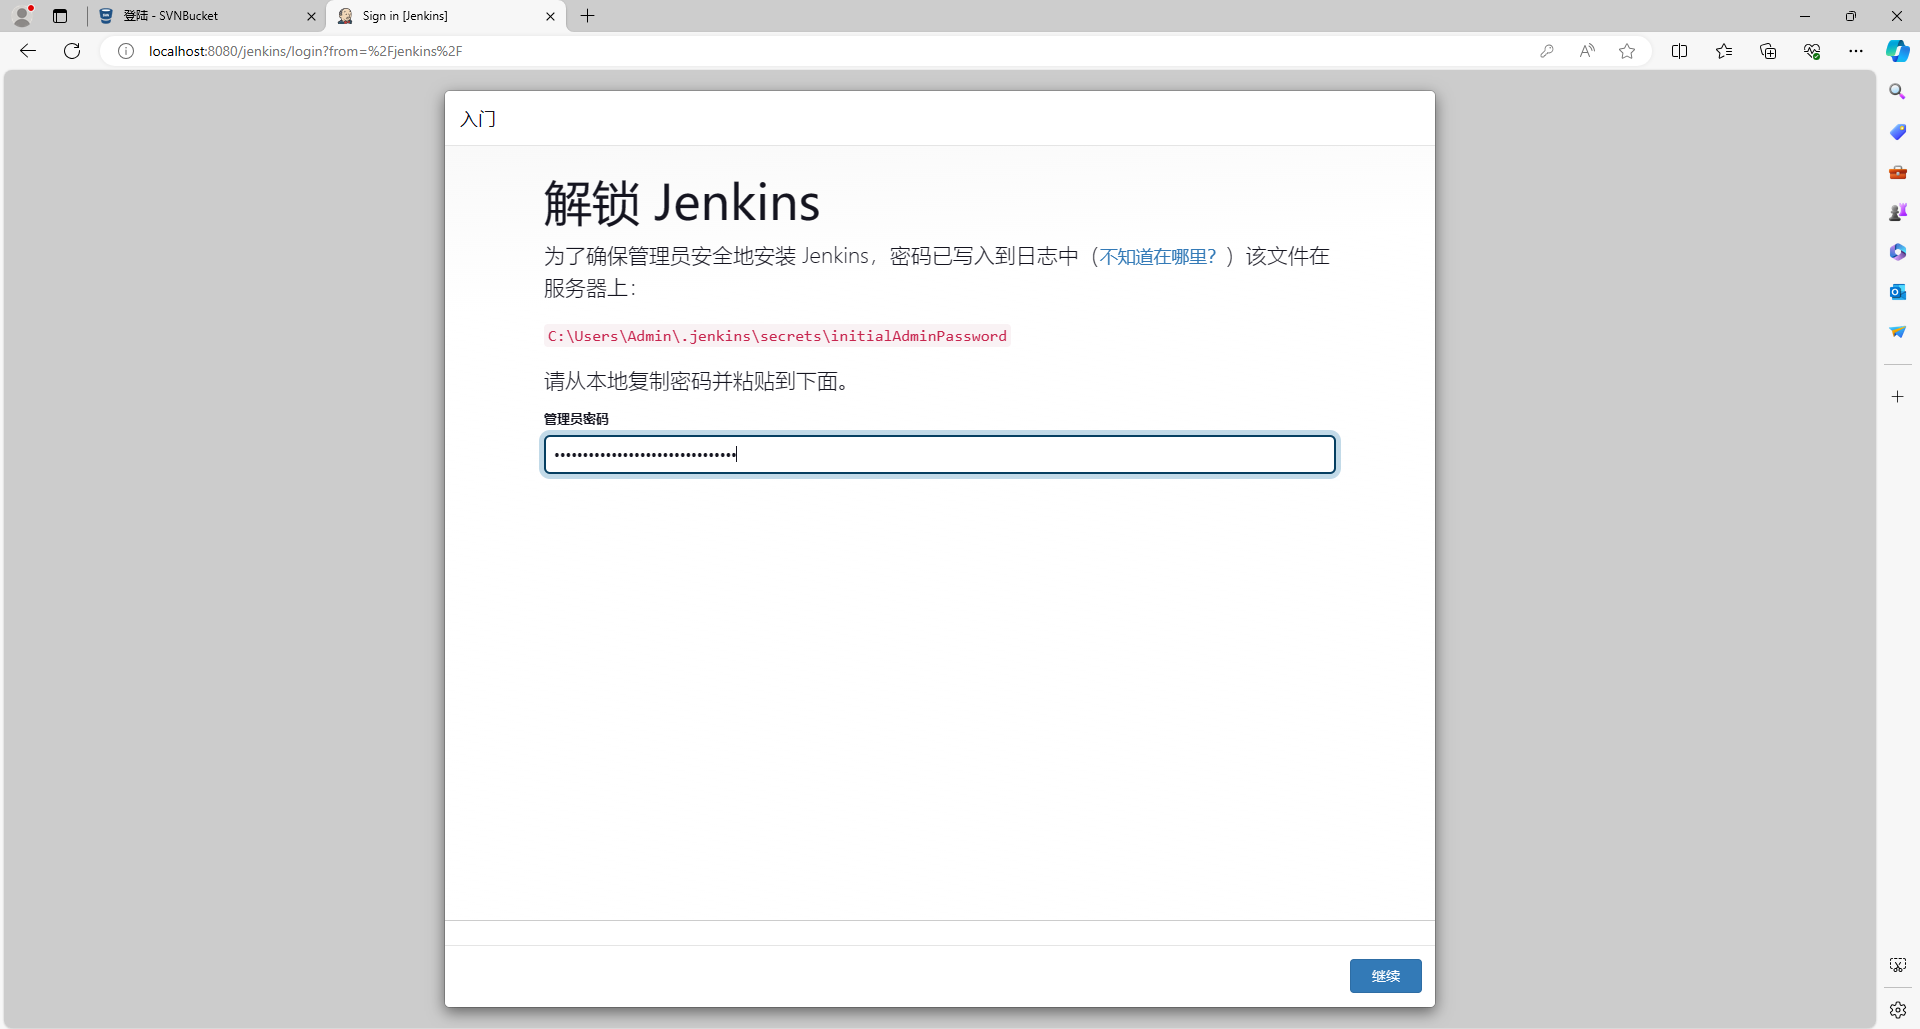Open the sidebar Search icon

[1897, 92]
